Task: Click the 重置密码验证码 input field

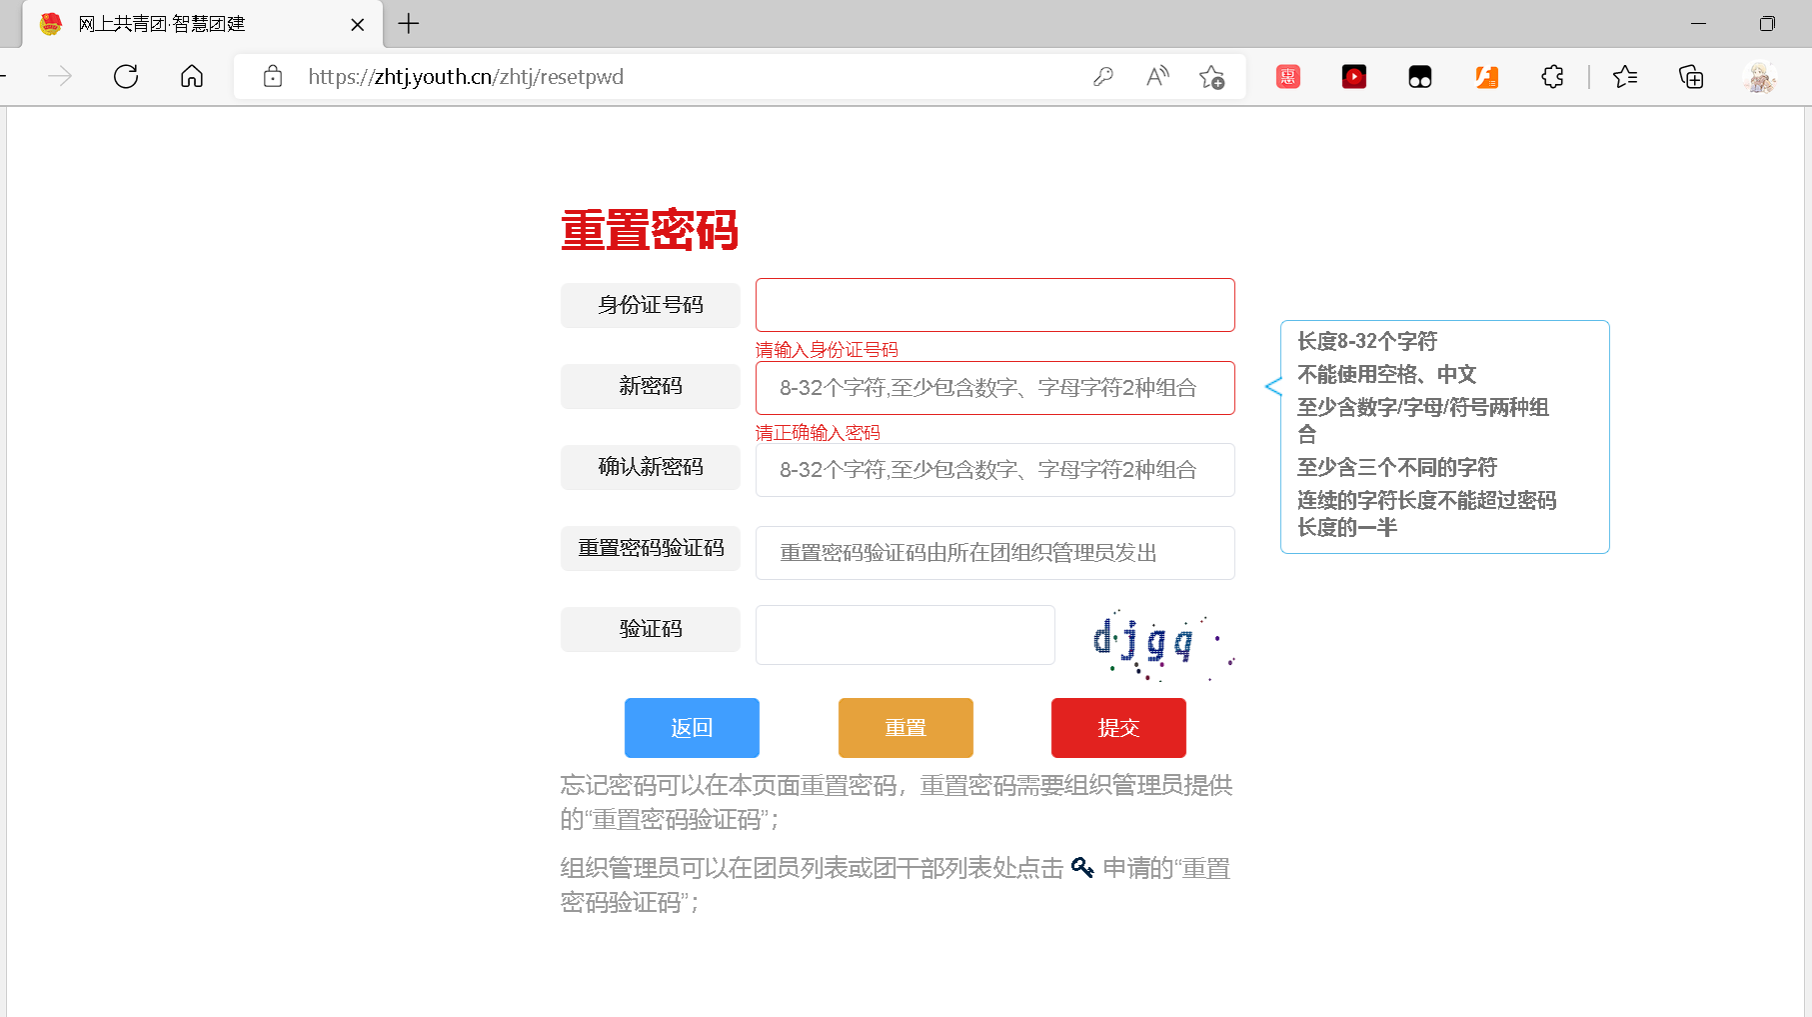Action: click(995, 553)
